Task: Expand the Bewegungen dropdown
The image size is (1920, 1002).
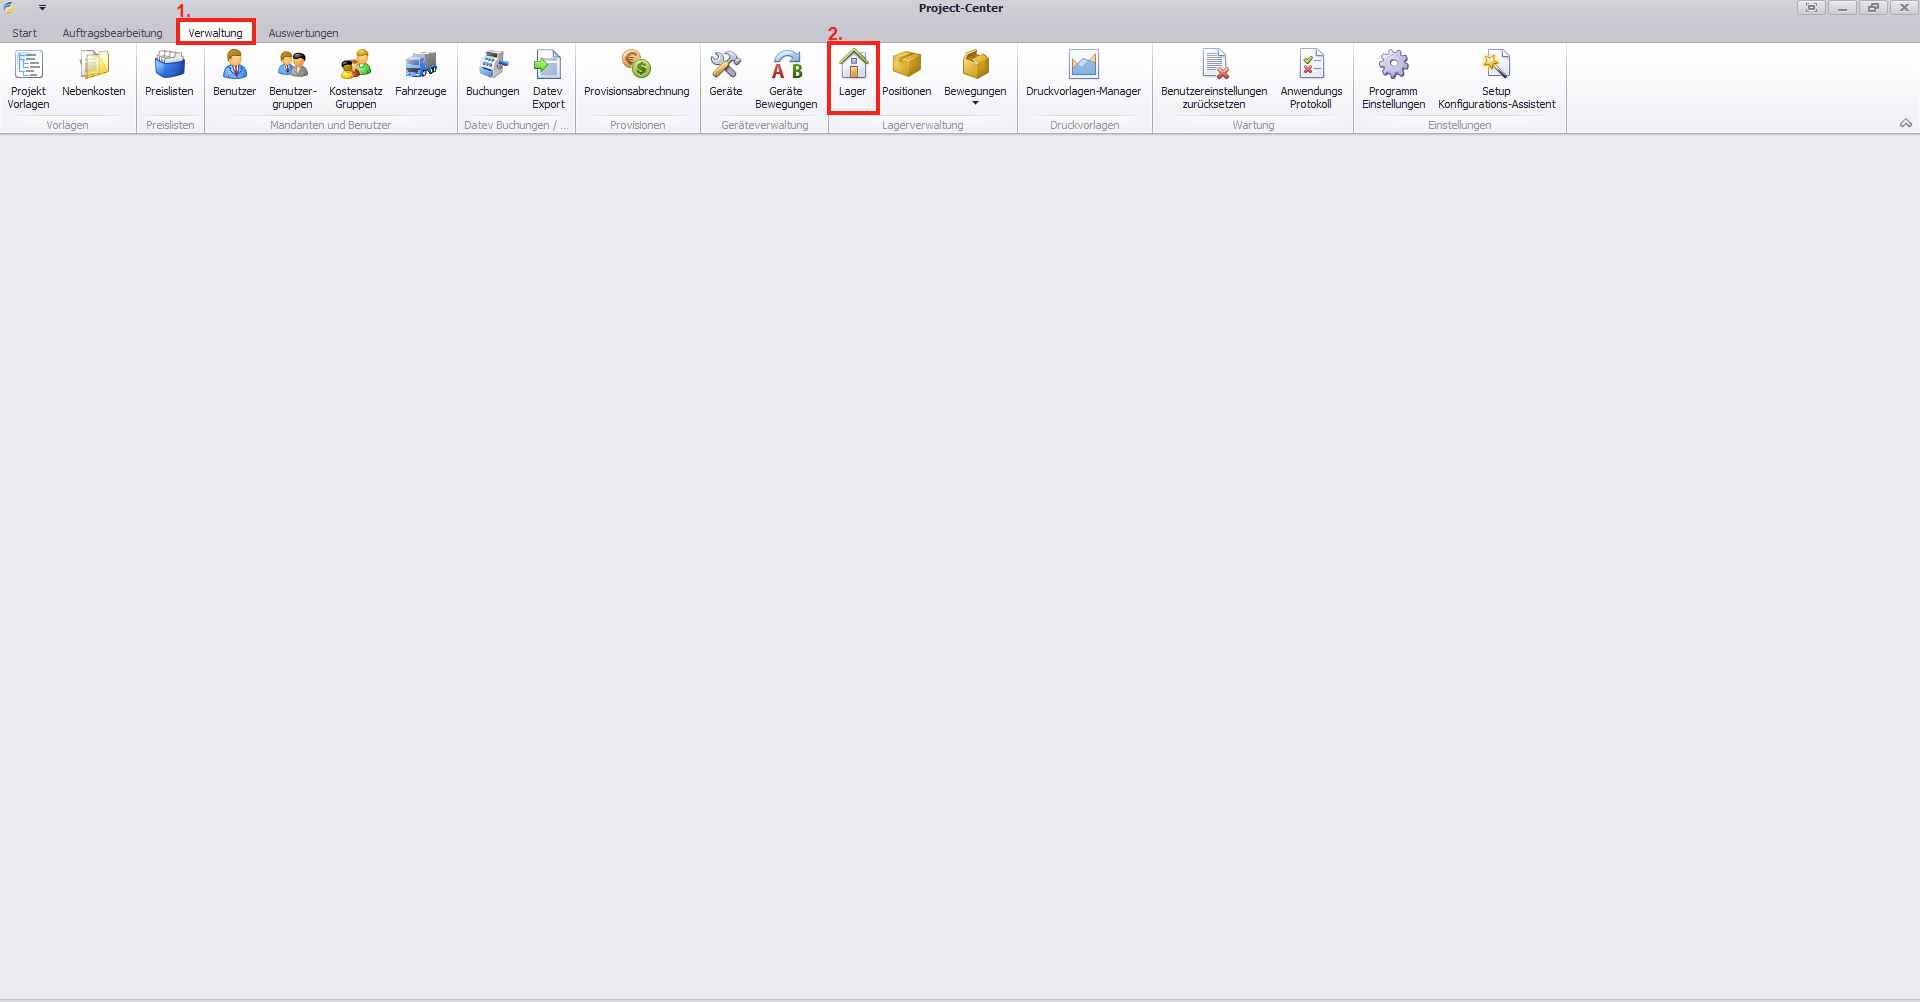Action: (x=975, y=102)
